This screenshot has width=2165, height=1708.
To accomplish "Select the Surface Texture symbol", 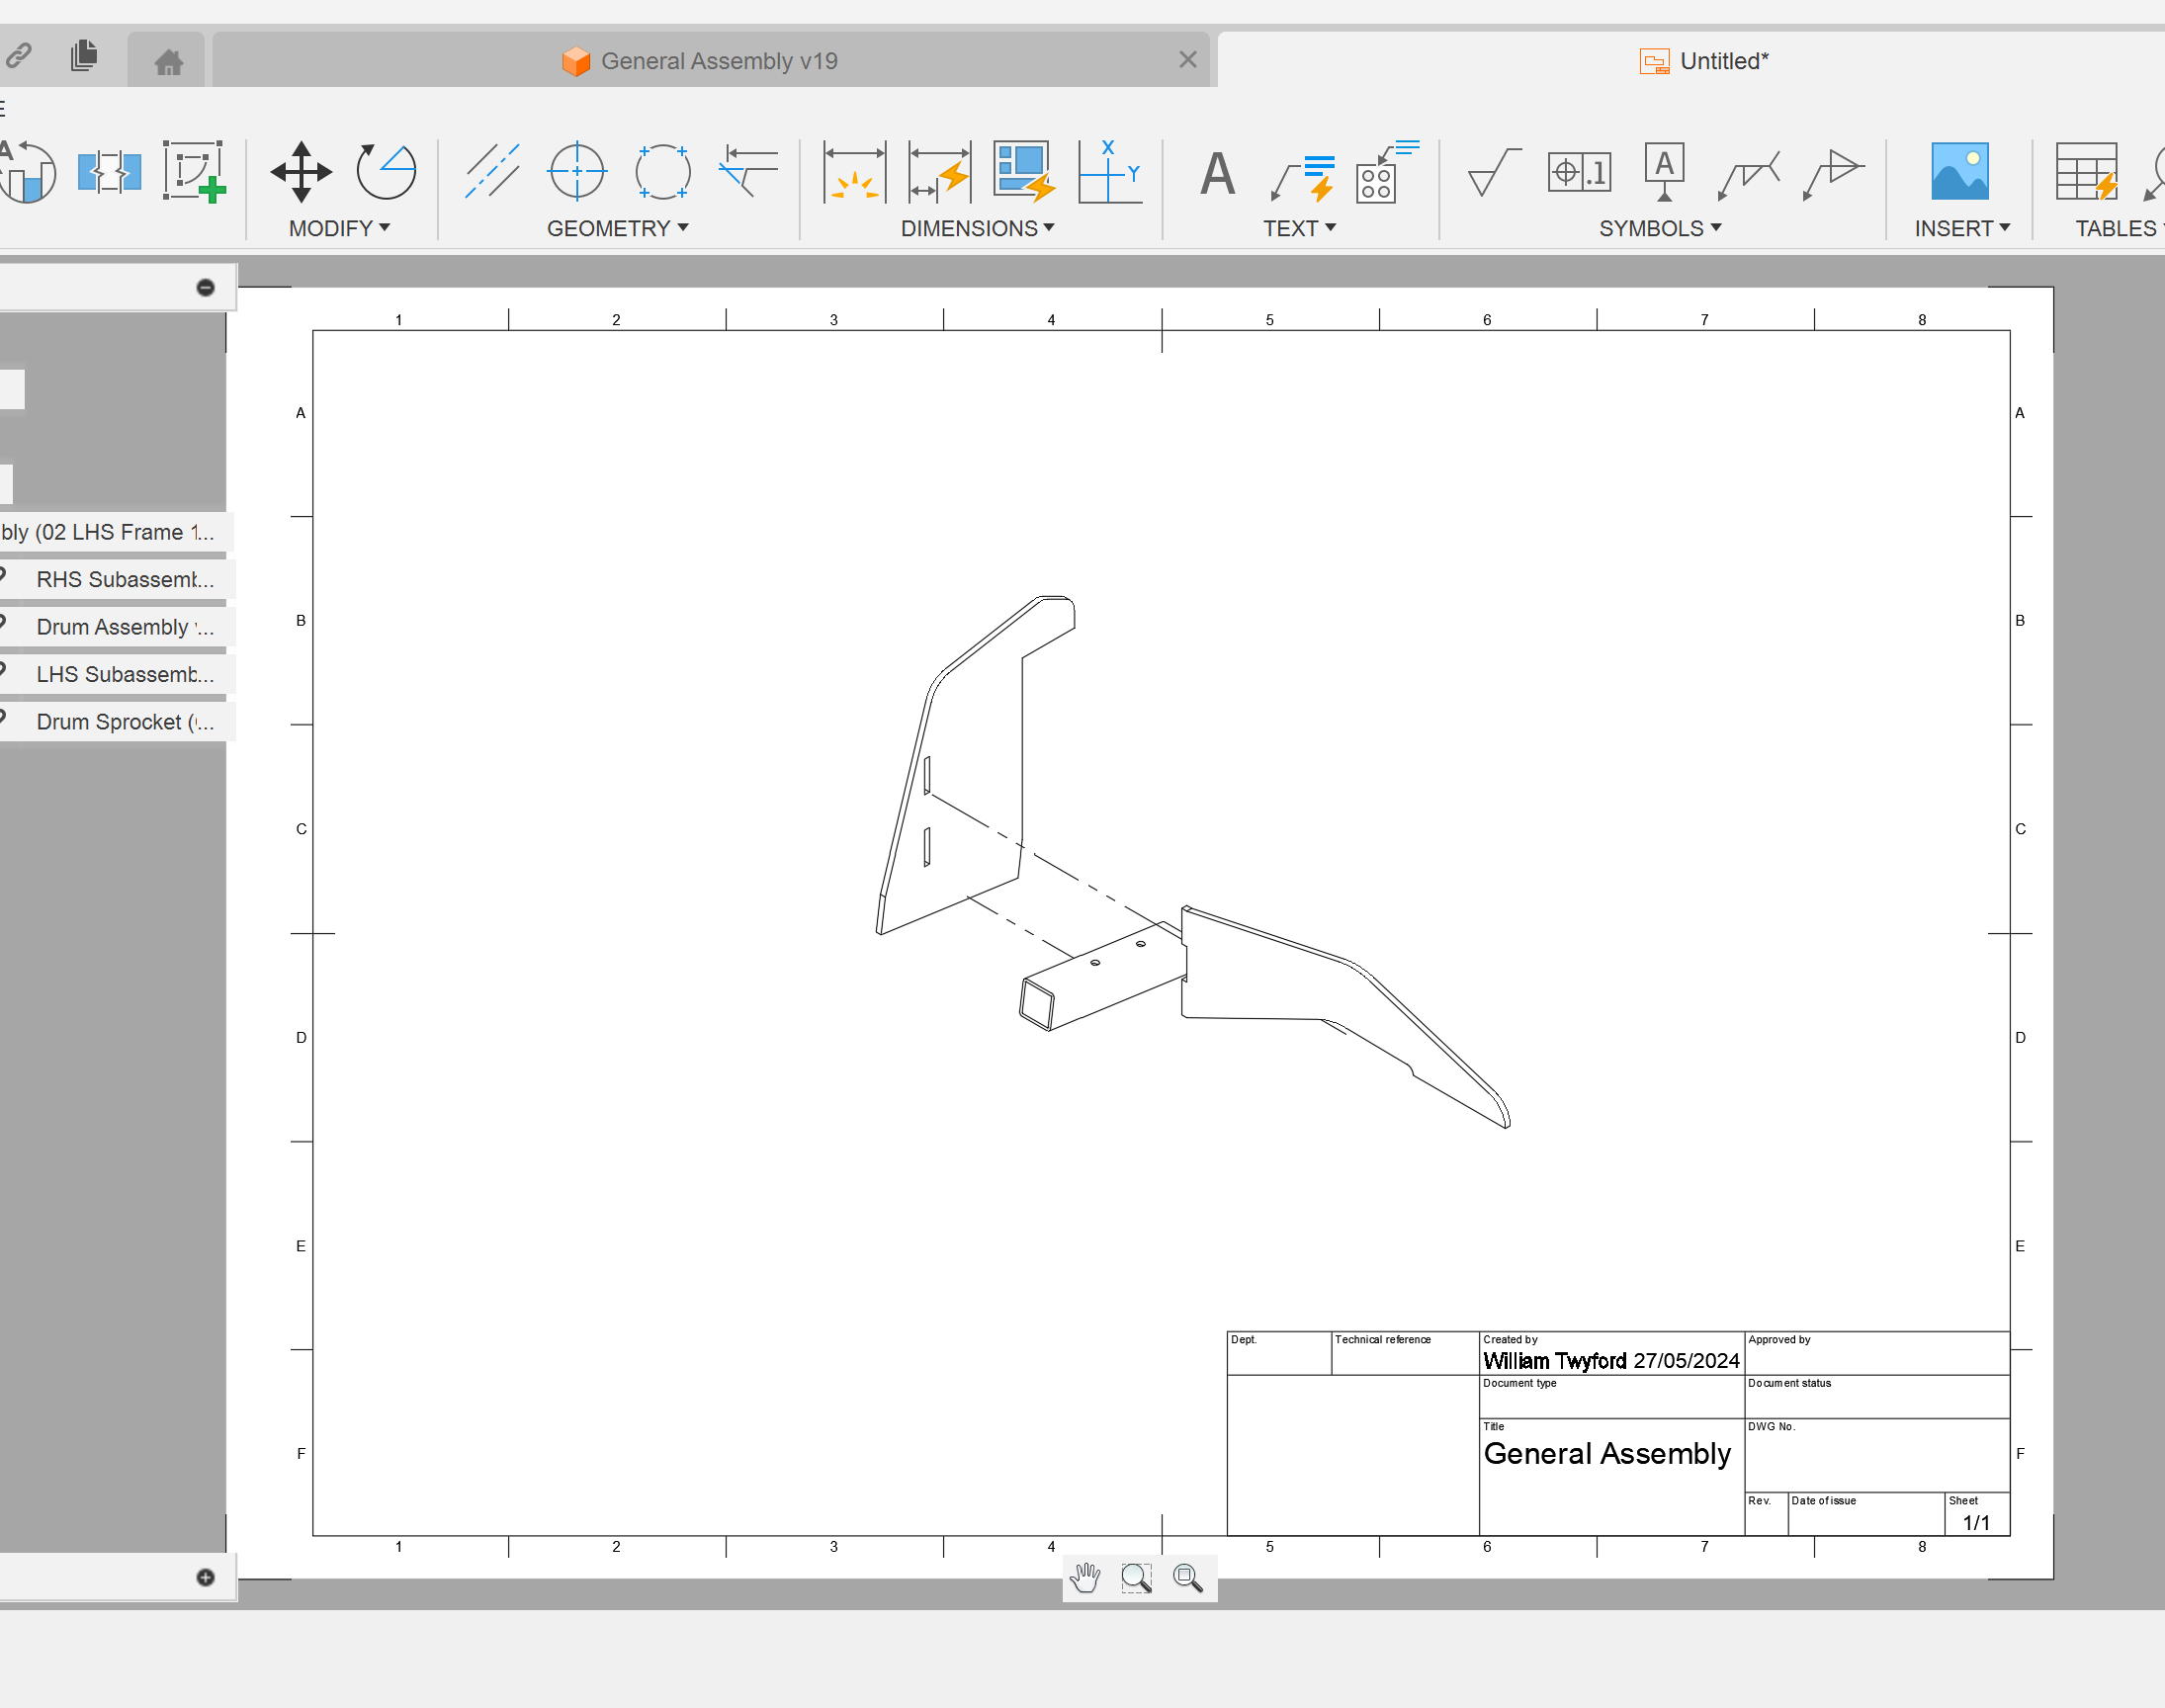I will 1494,172.
